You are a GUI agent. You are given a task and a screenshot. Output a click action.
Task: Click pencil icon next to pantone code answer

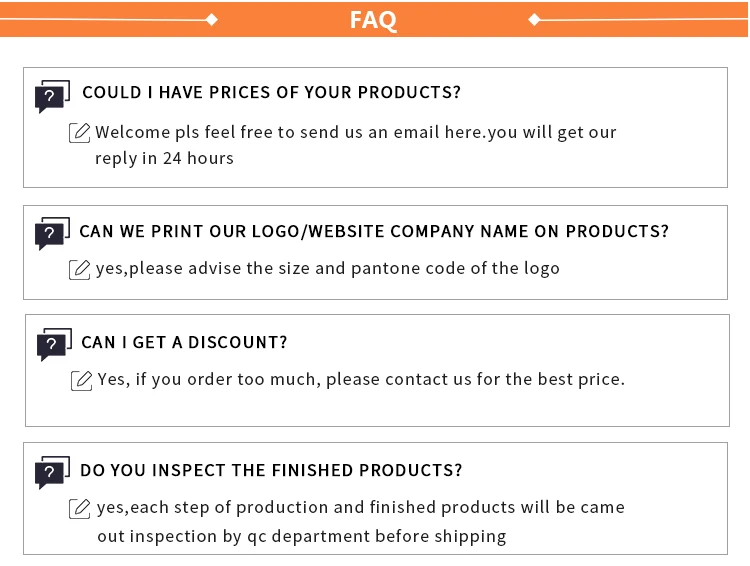click(x=80, y=269)
